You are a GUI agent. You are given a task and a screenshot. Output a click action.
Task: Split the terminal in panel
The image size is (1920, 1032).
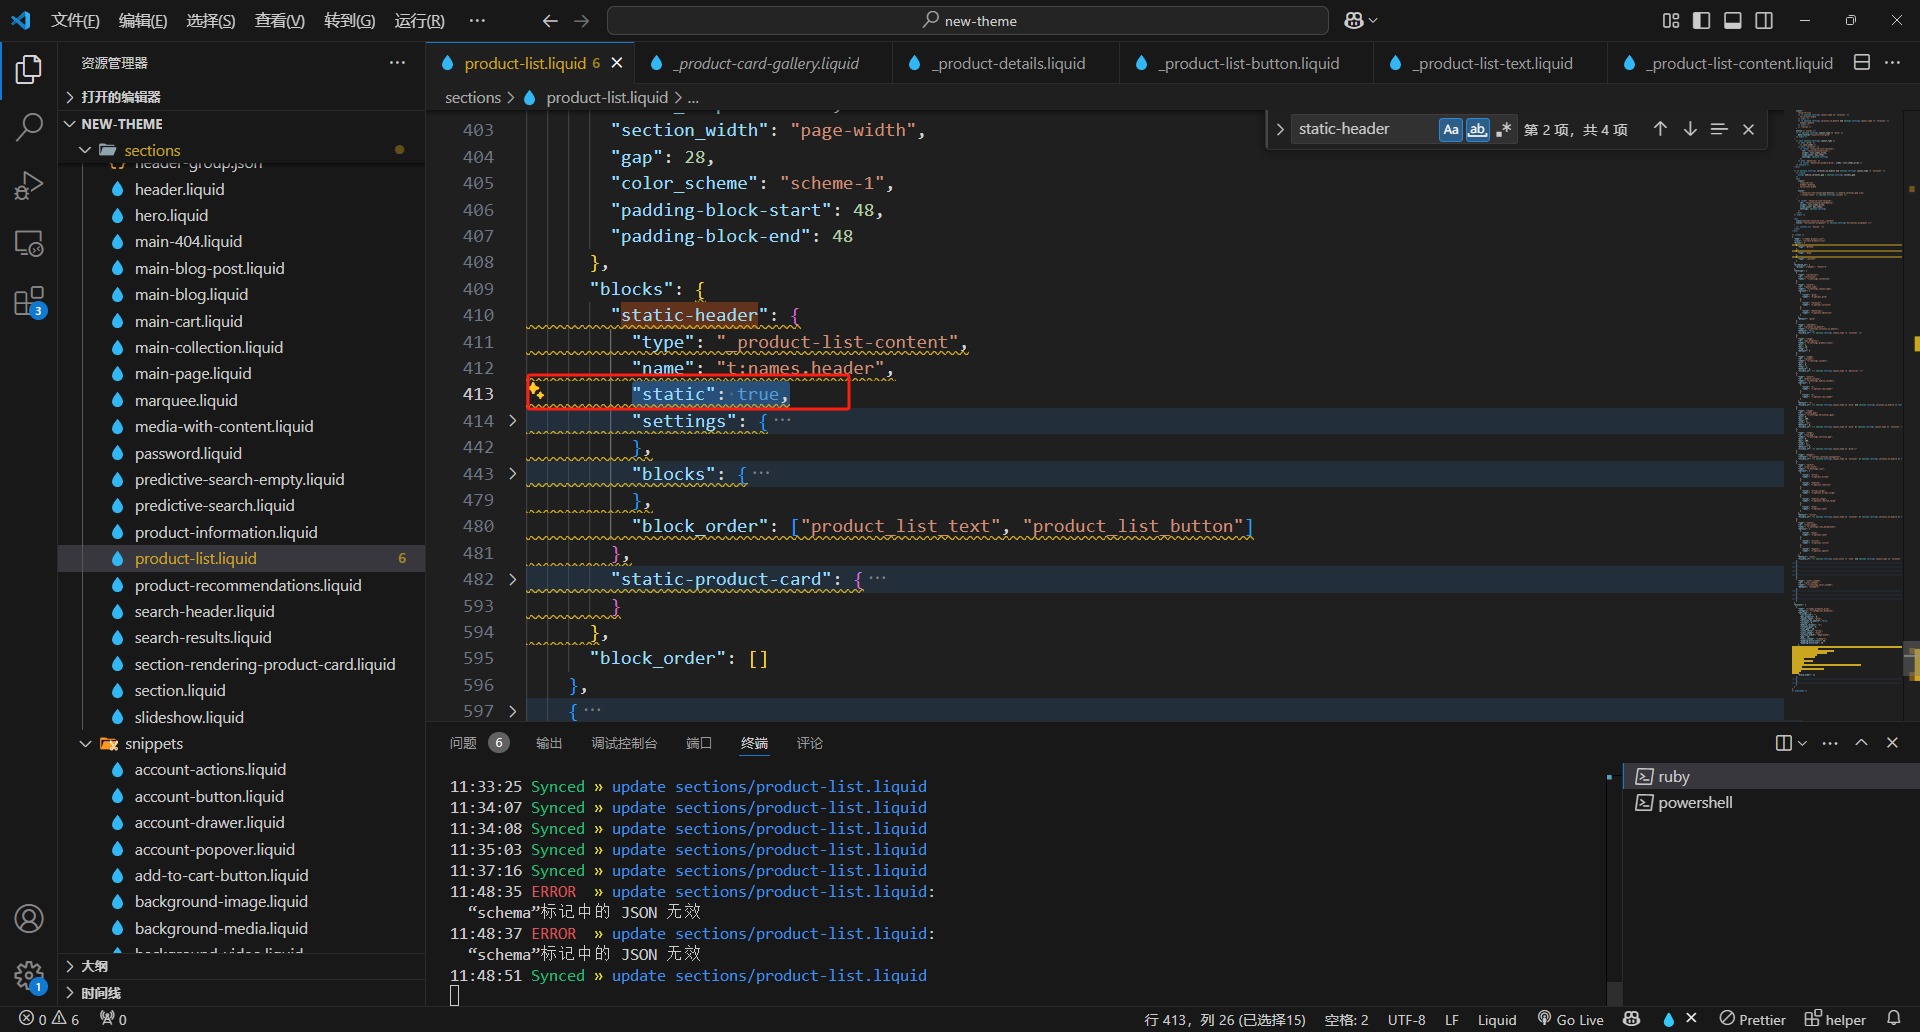click(1783, 743)
